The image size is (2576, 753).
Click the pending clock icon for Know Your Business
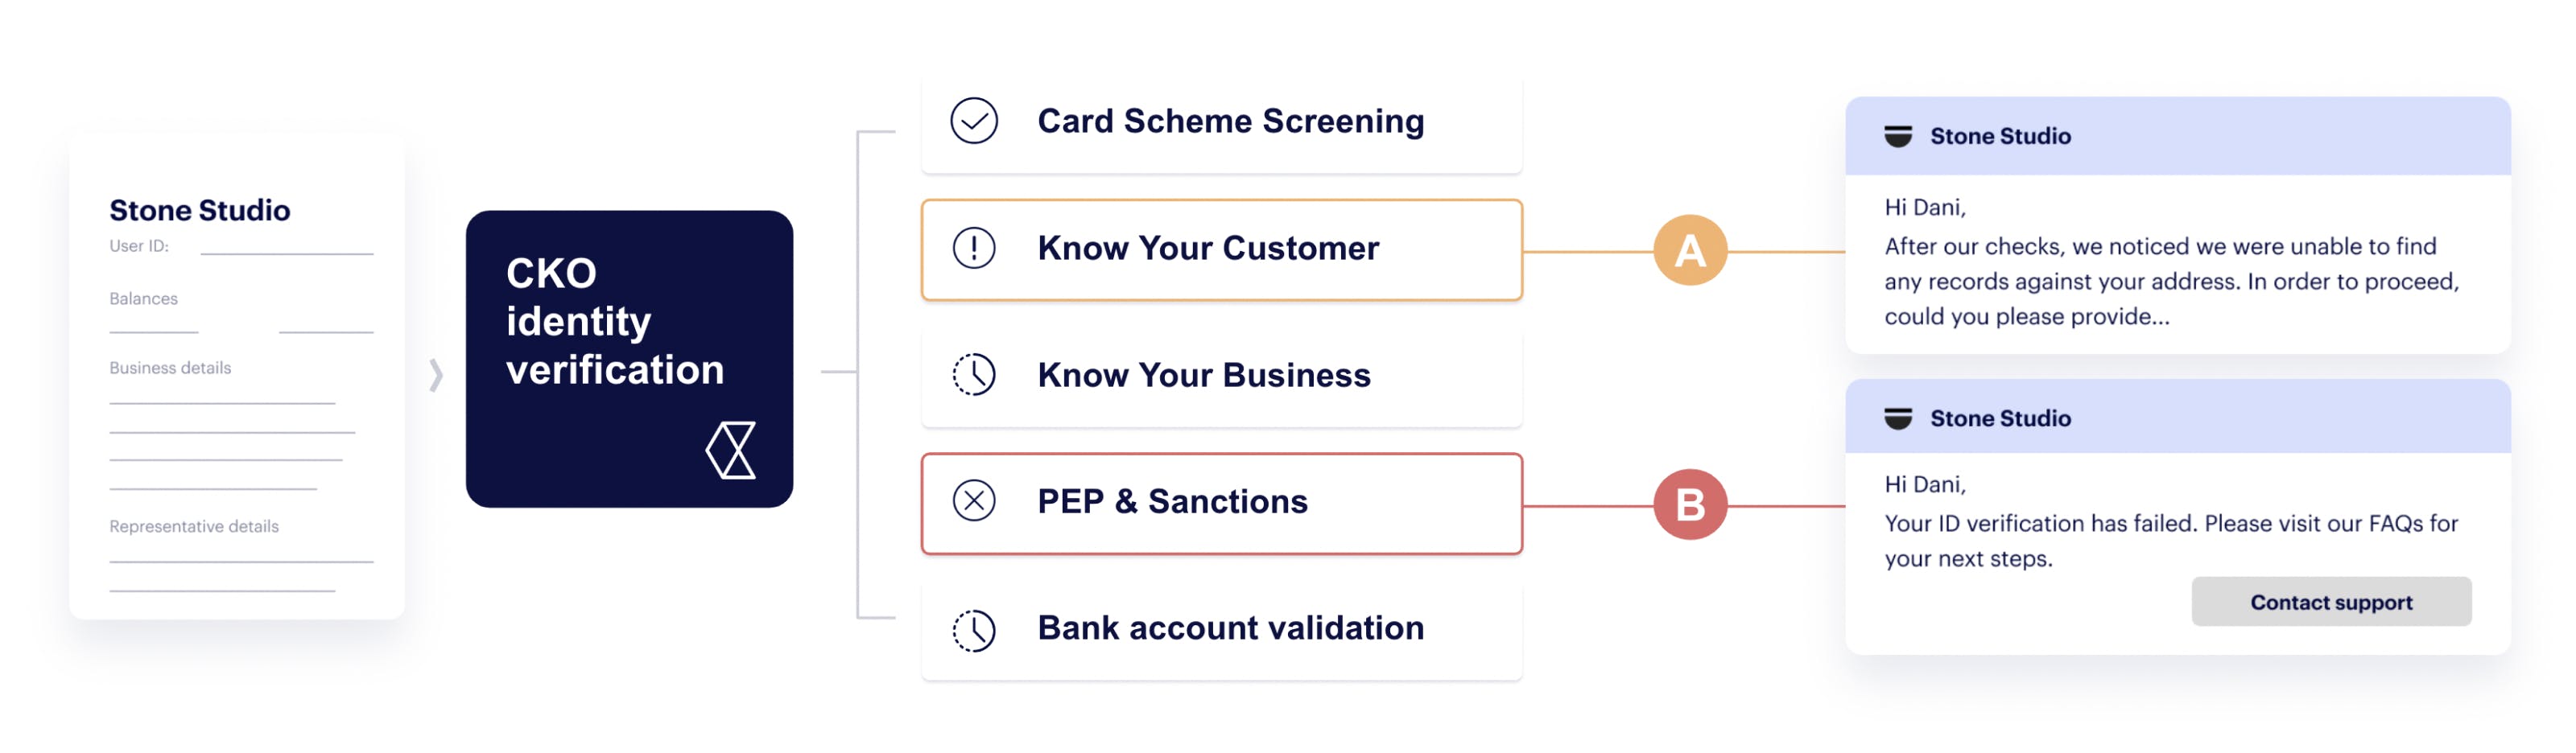pyautogui.click(x=973, y=375)
